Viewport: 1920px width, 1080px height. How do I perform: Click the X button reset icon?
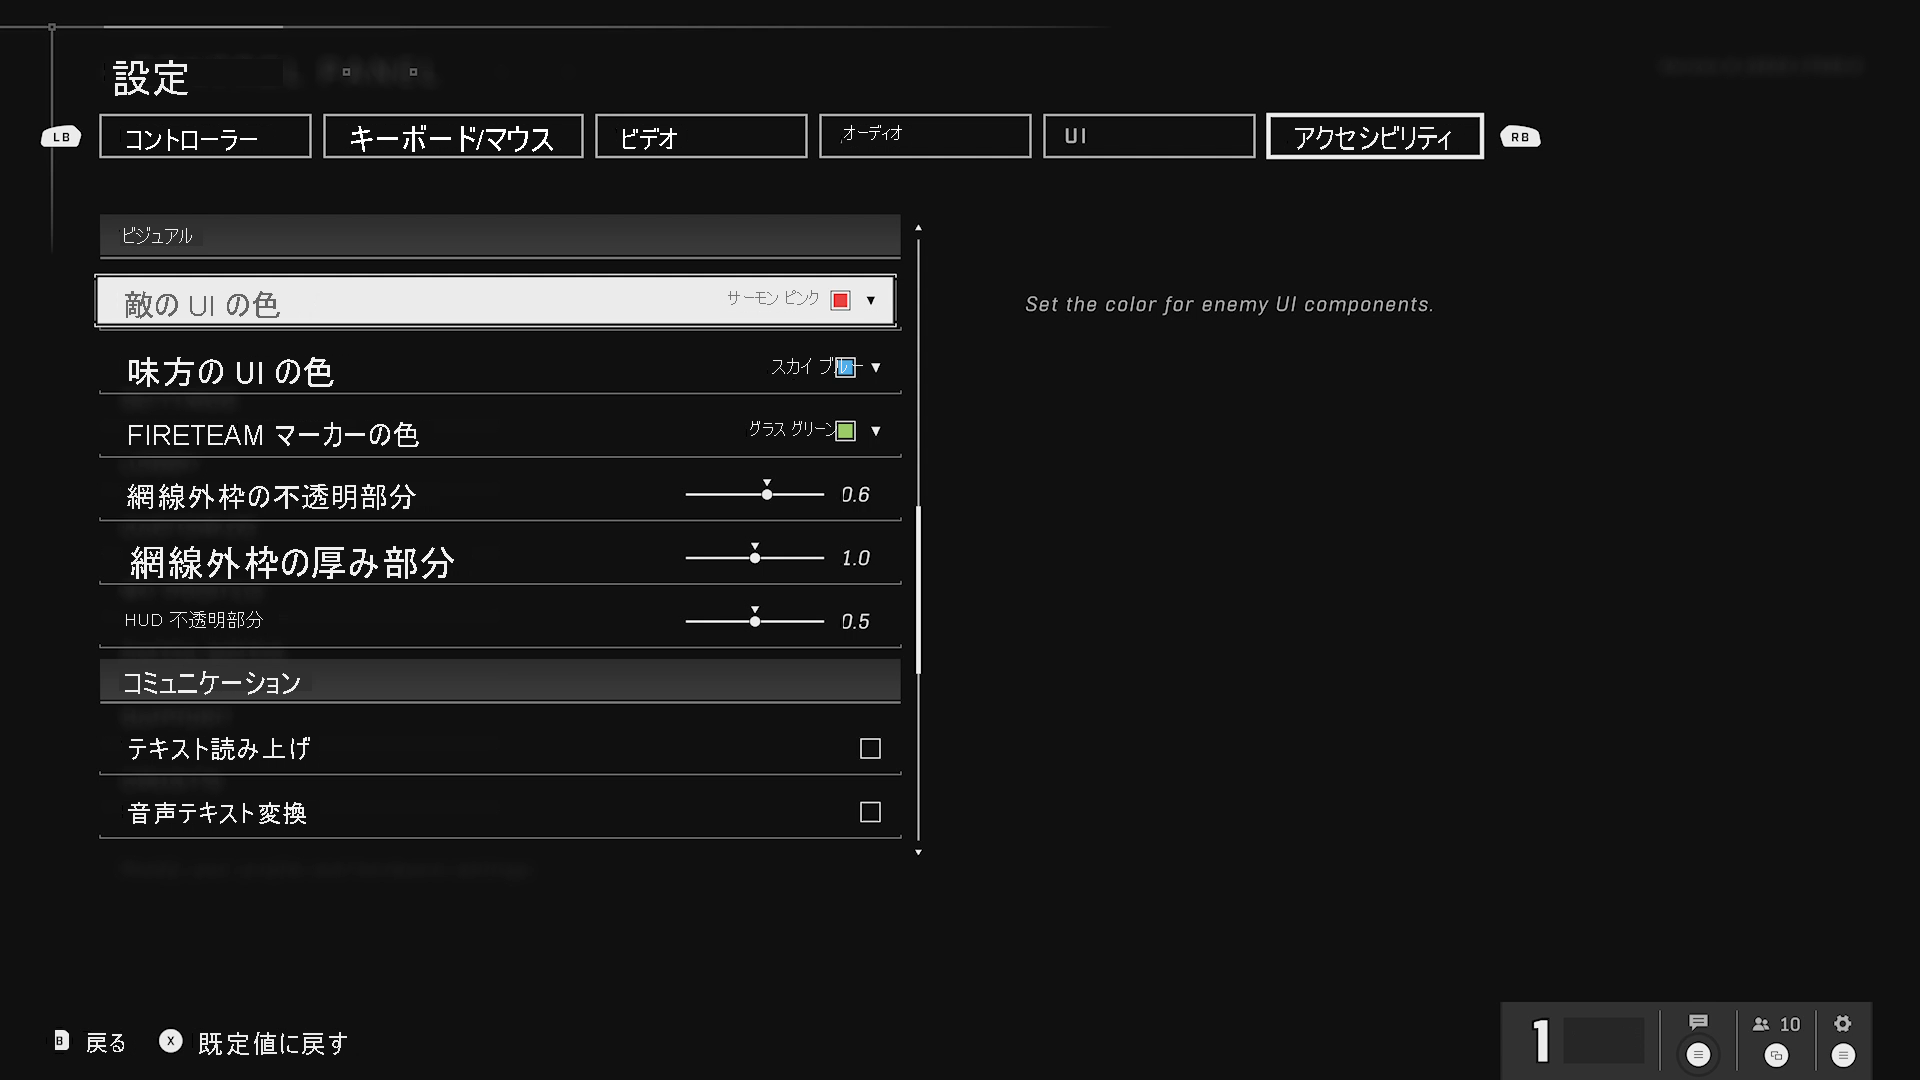click(x=171, y=1041)
